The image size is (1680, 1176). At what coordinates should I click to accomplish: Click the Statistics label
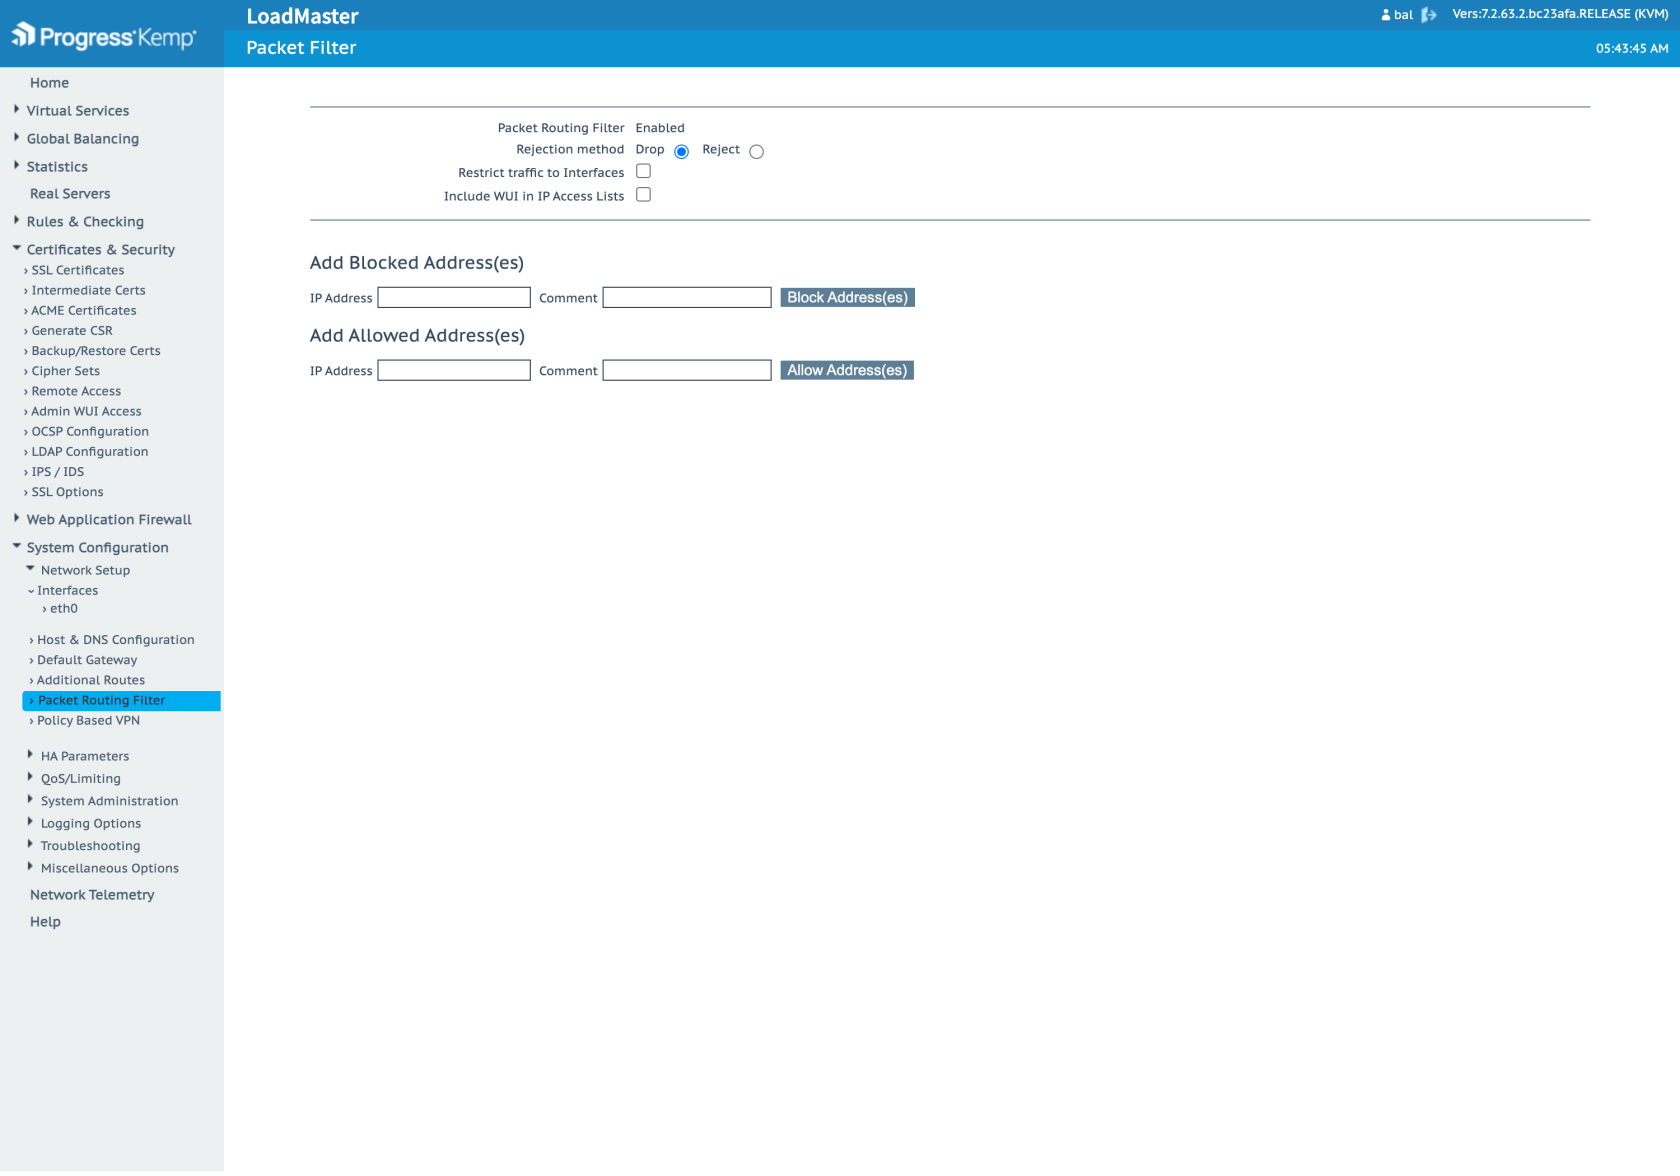click(x=57, y=167)
